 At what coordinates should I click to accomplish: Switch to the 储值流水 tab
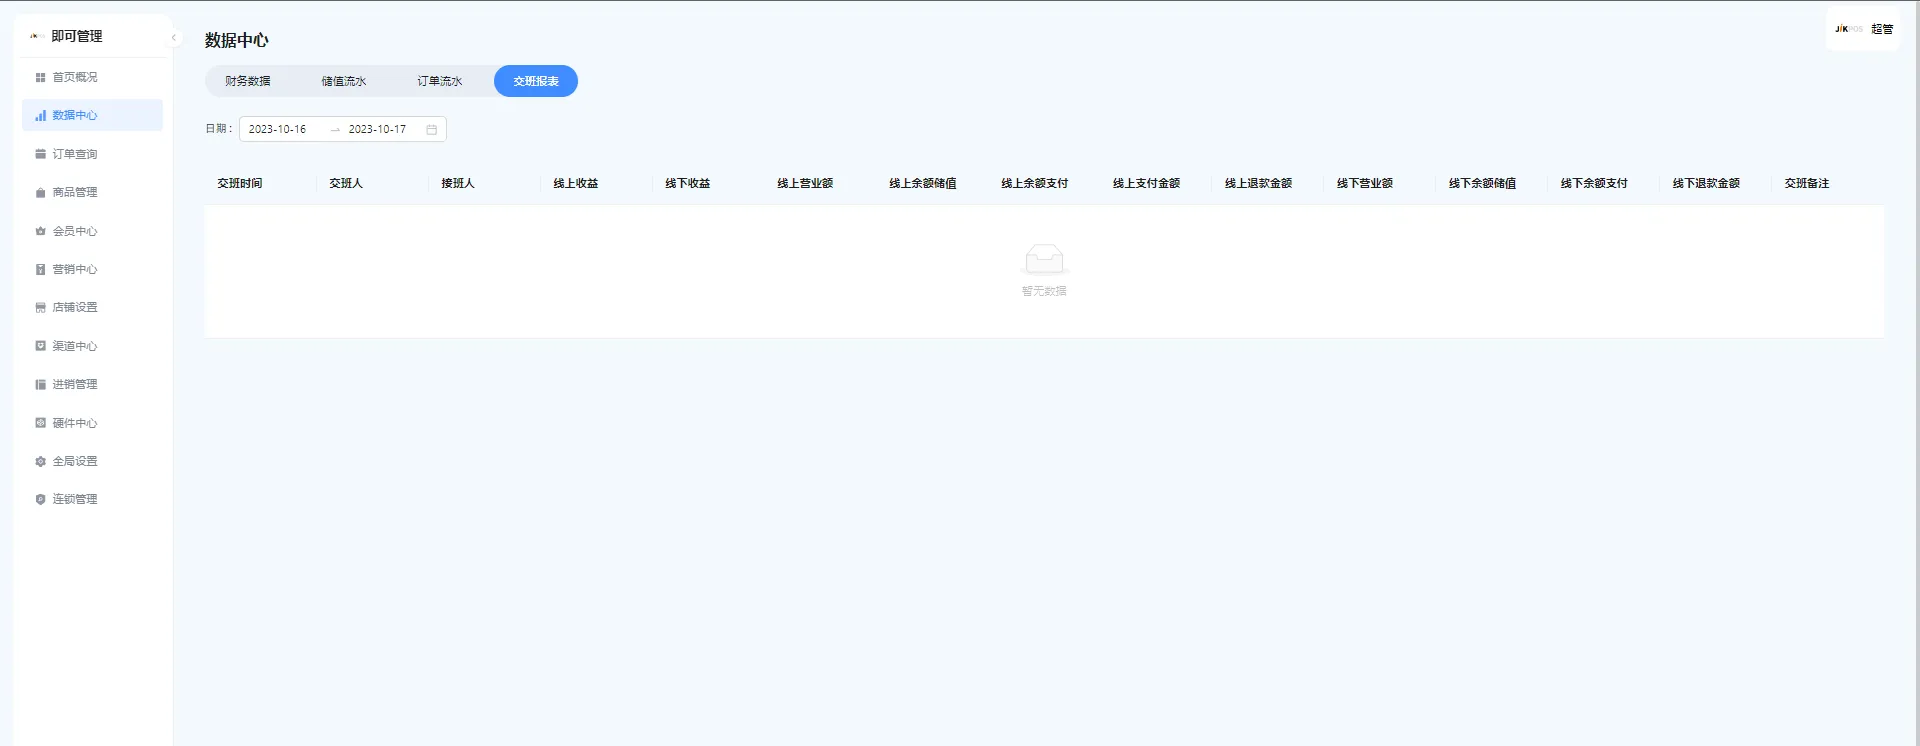[x=343, y=81]
